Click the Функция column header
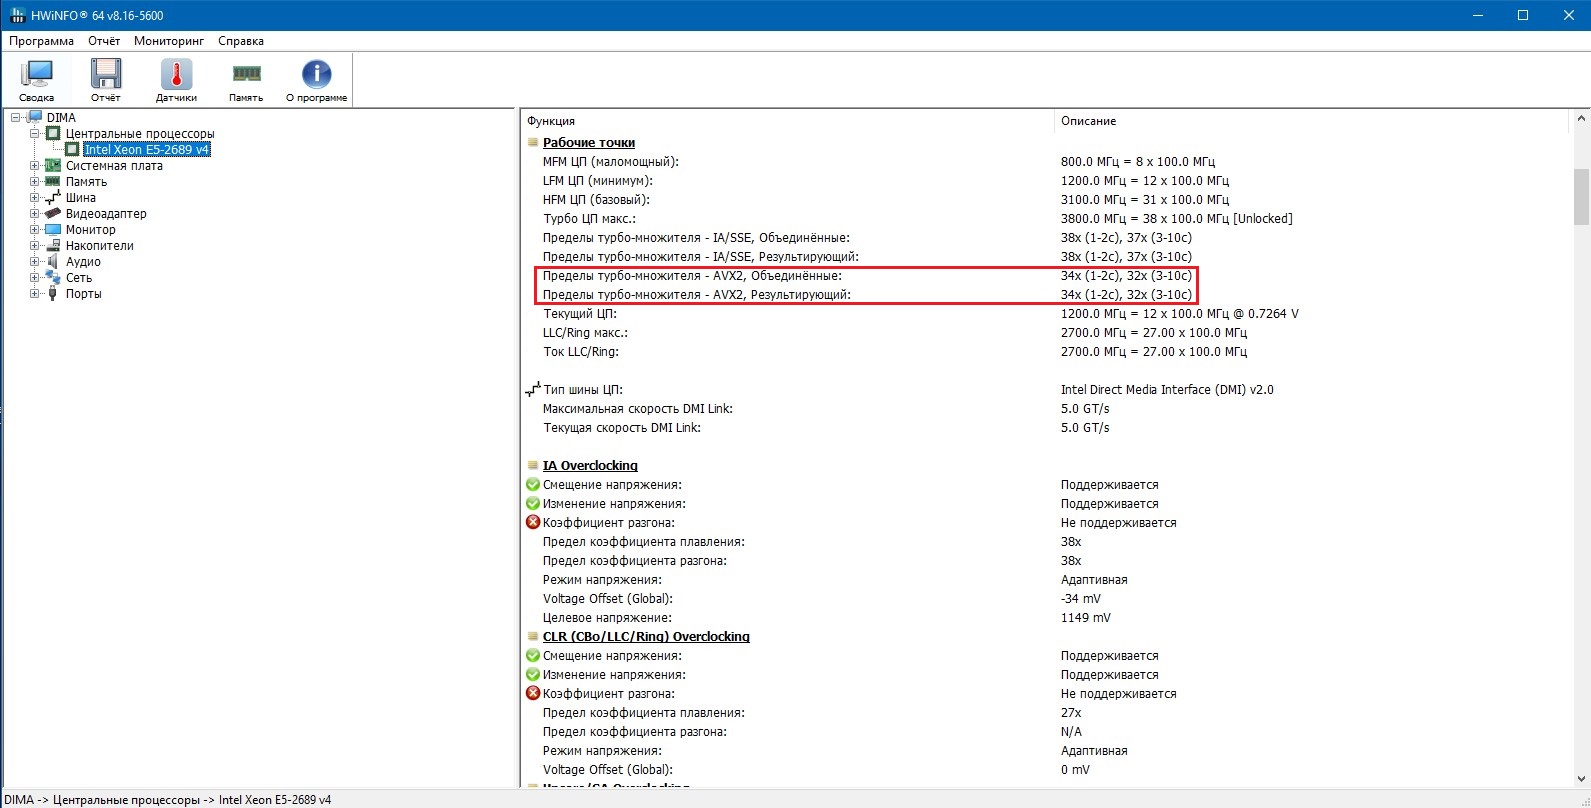This screenshot has width=1591, height=808. pyautogui.click(x=788, y=121)
